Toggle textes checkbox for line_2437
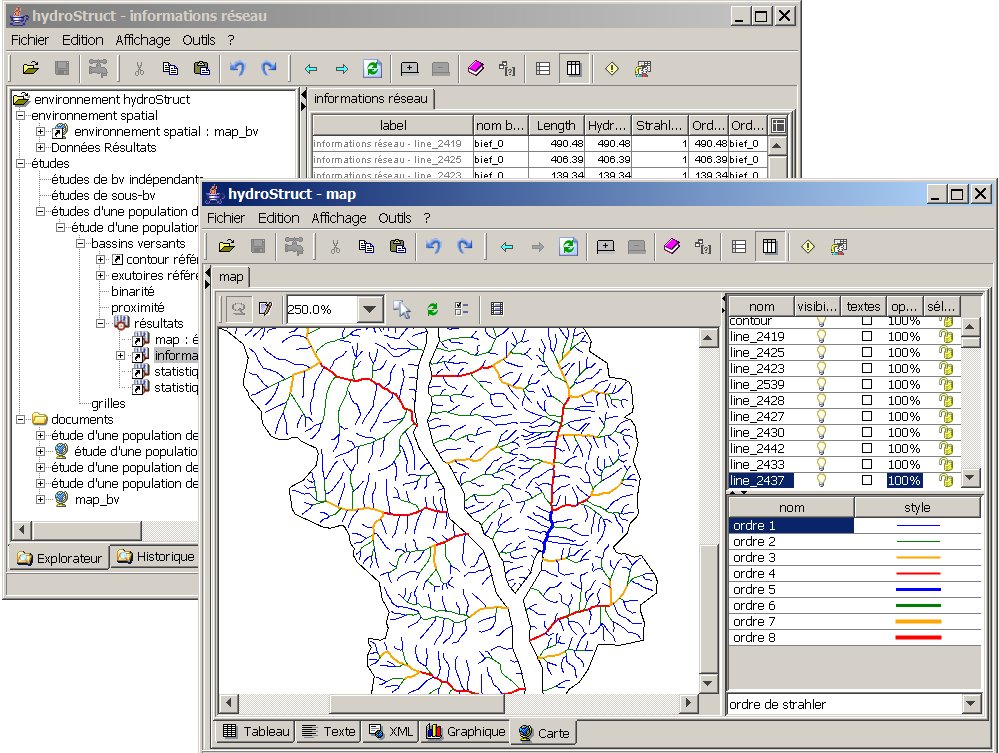 pos(866,480)
